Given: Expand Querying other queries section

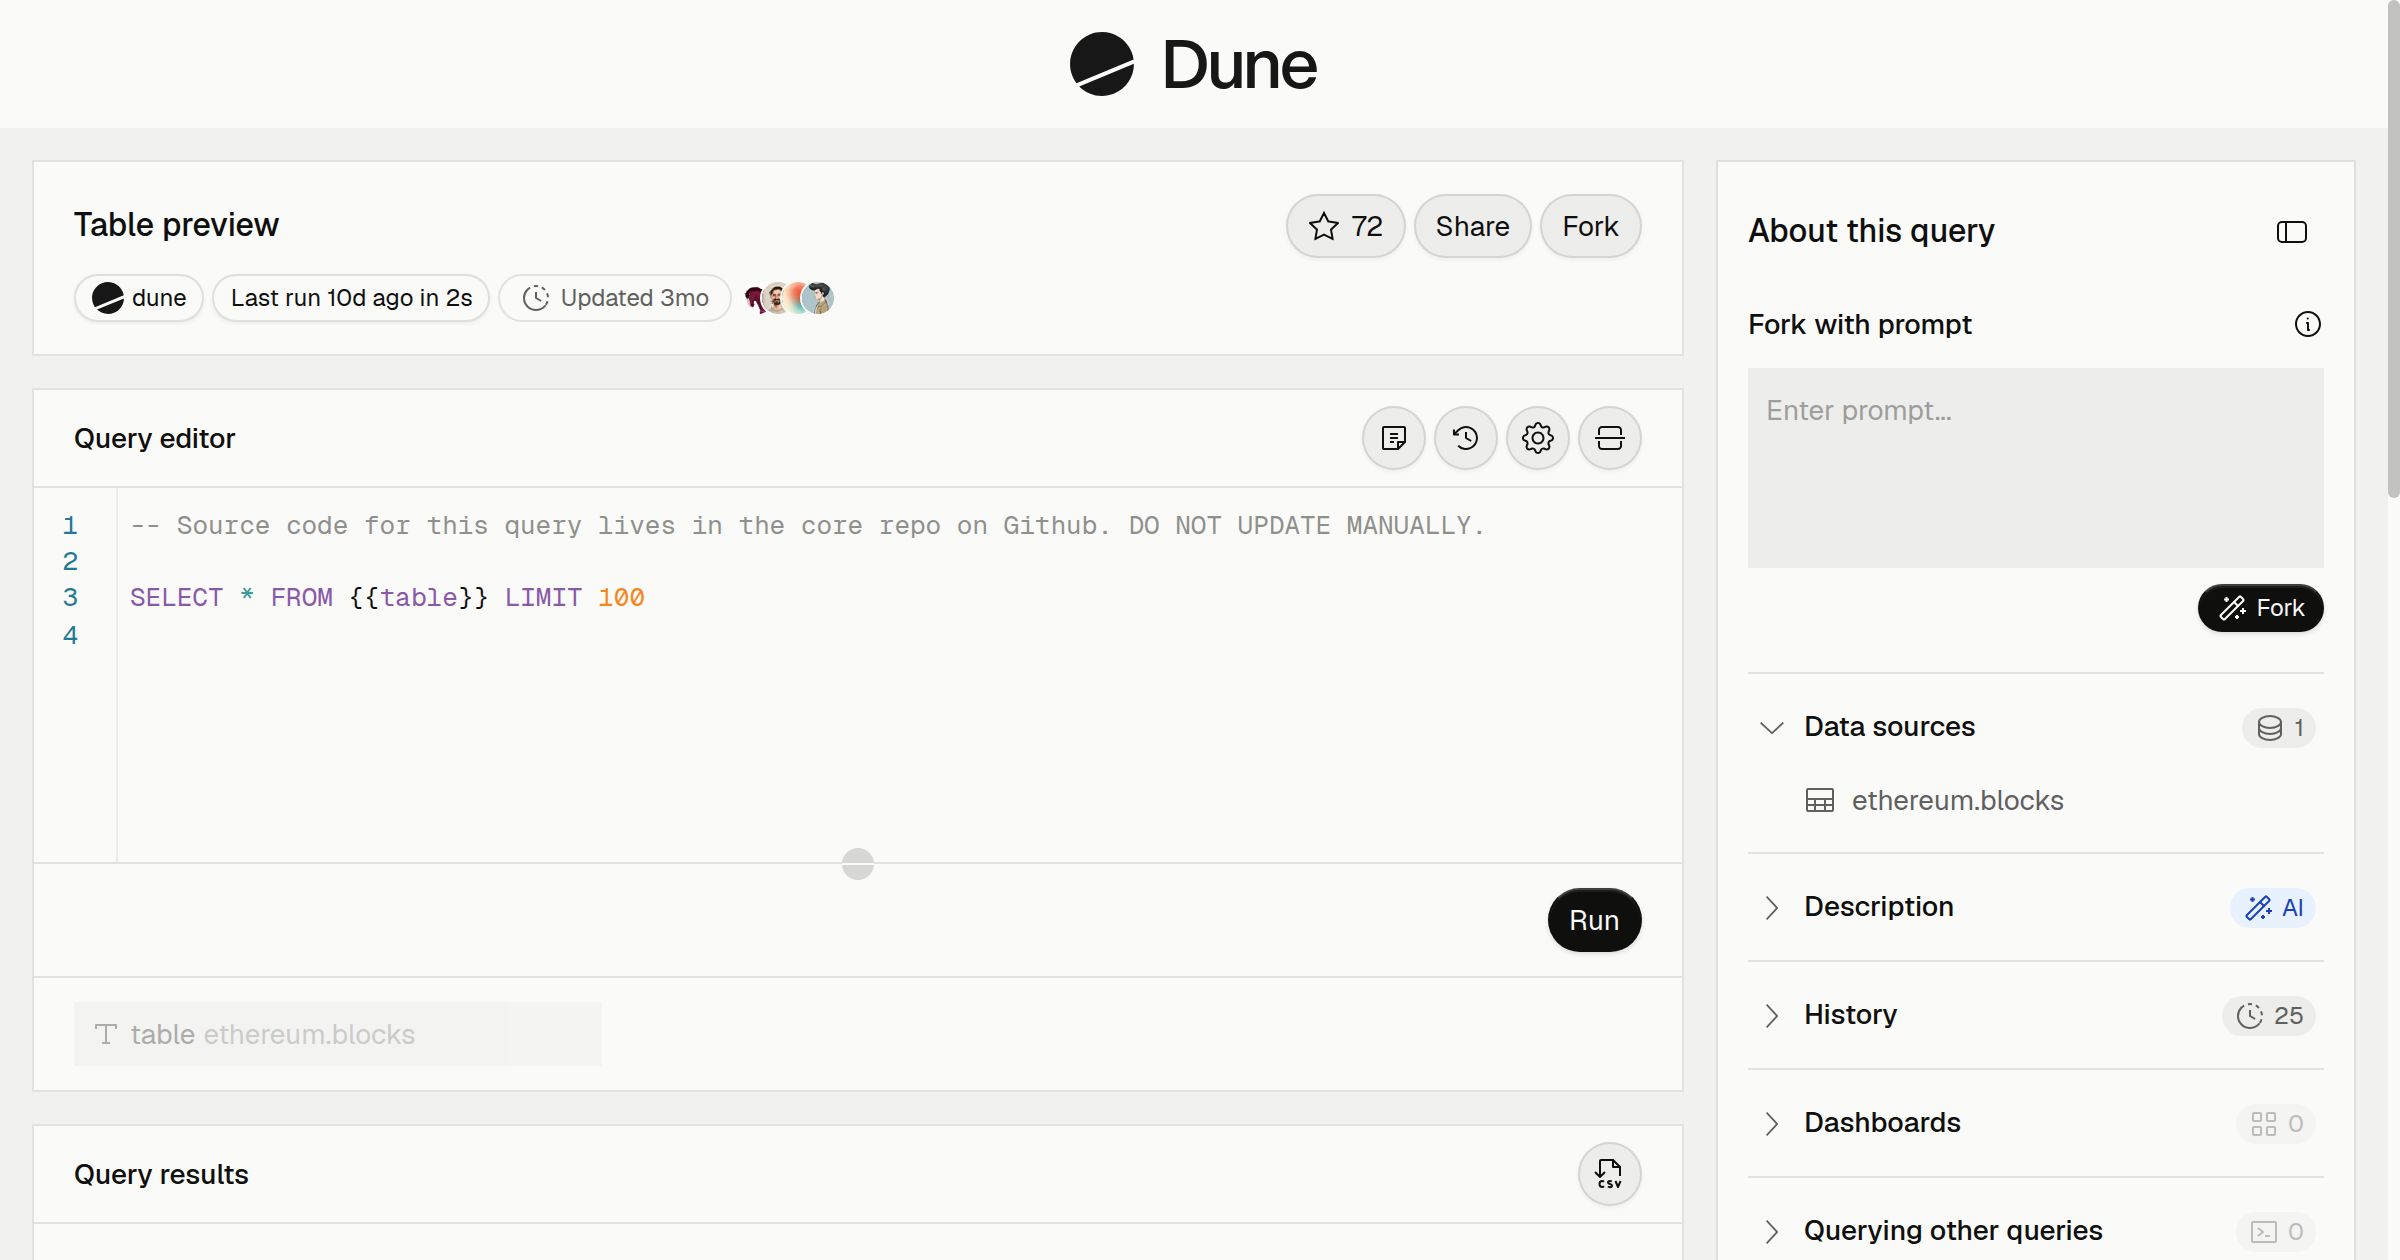Looking at the screenshot, I should point(1772,1231).
